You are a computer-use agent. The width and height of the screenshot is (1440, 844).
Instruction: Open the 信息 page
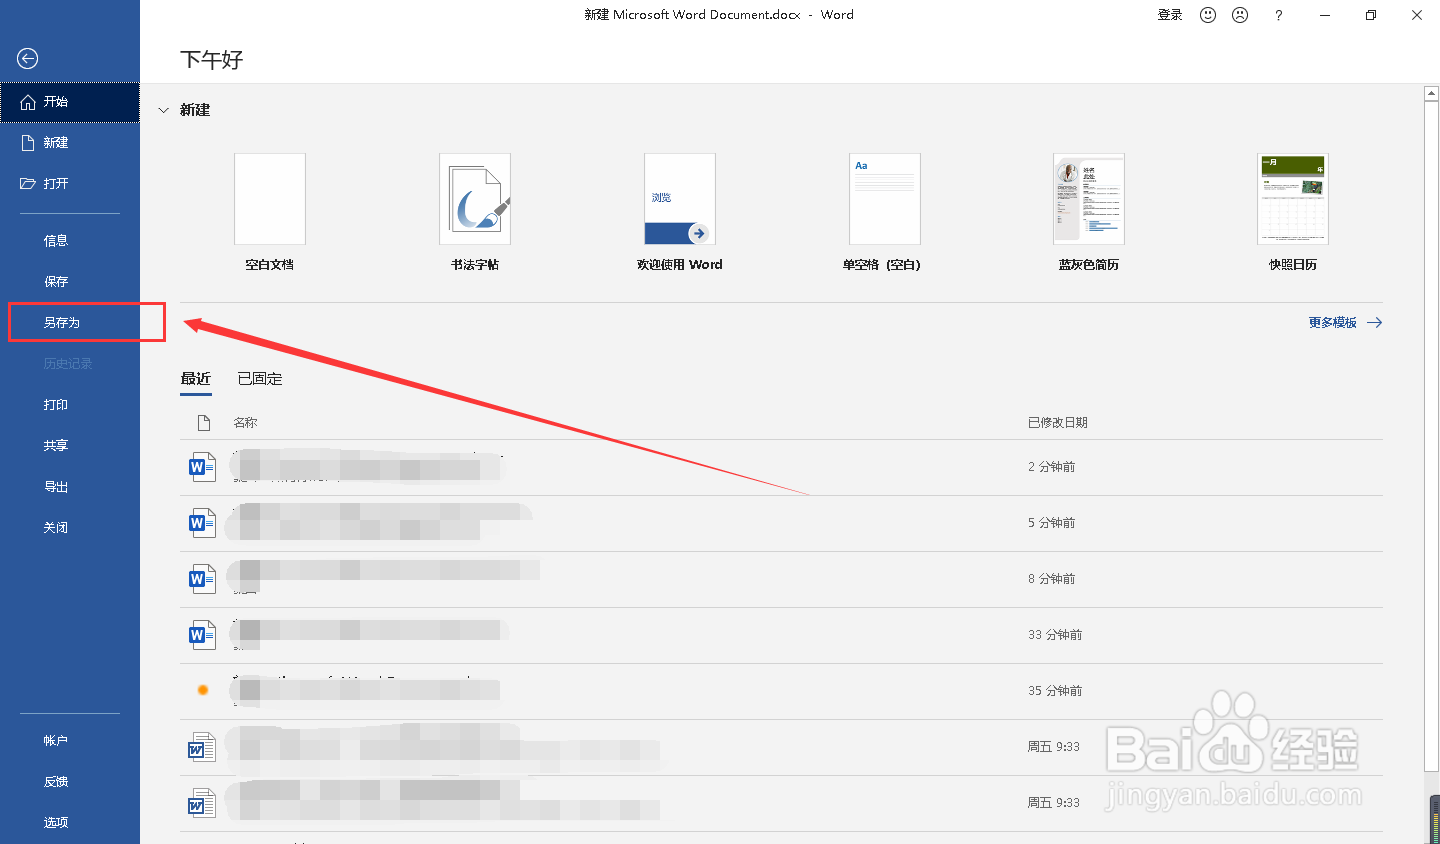pos(70,241)
